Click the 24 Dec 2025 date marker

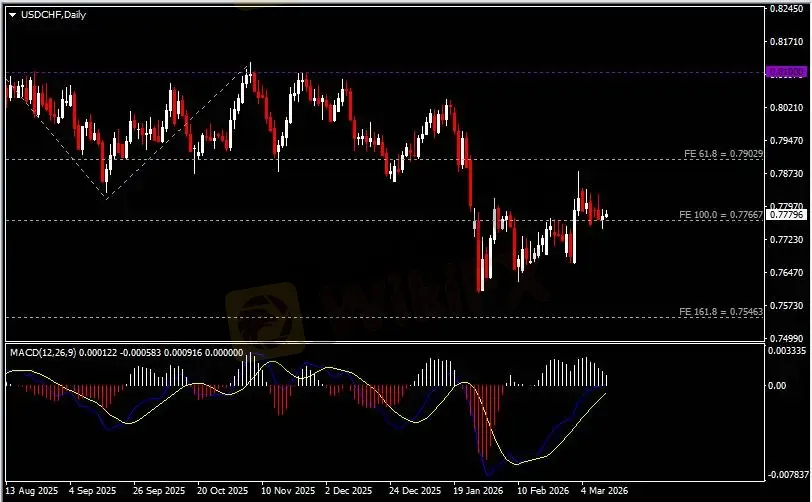tap(413, 492)
